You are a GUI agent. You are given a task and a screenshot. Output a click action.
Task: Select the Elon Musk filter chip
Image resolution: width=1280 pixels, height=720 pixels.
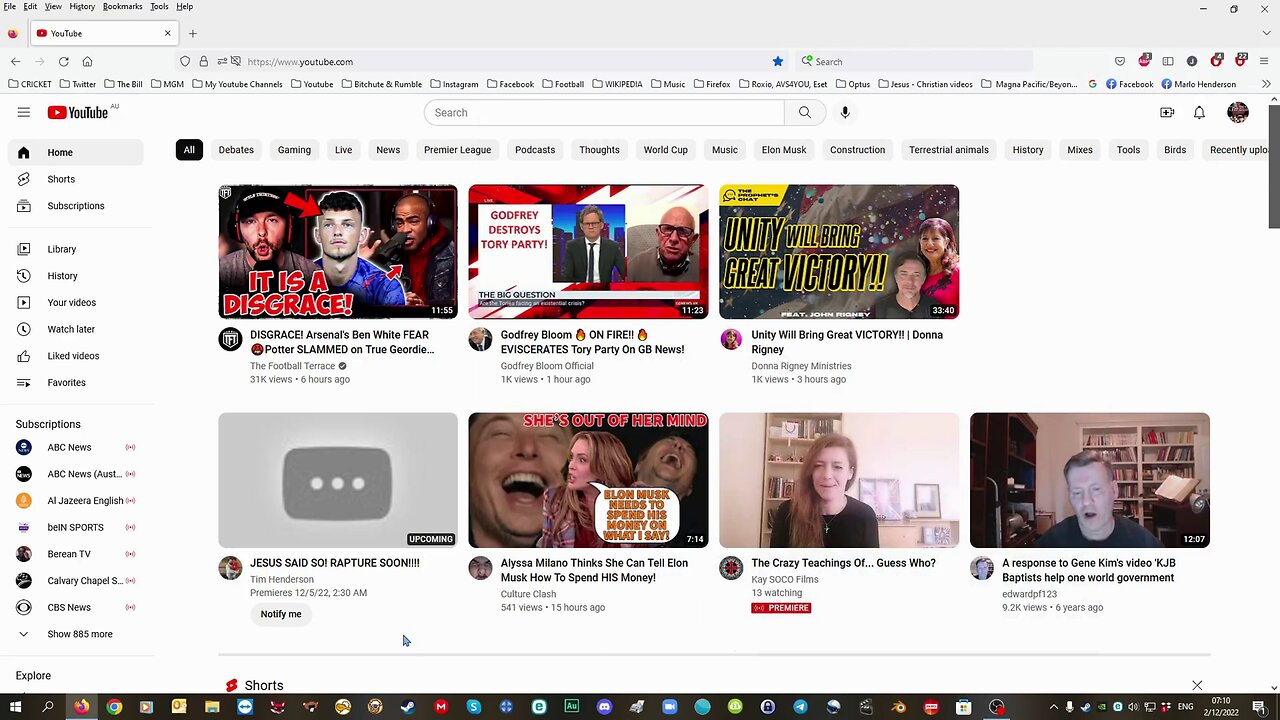pos(784,150)
